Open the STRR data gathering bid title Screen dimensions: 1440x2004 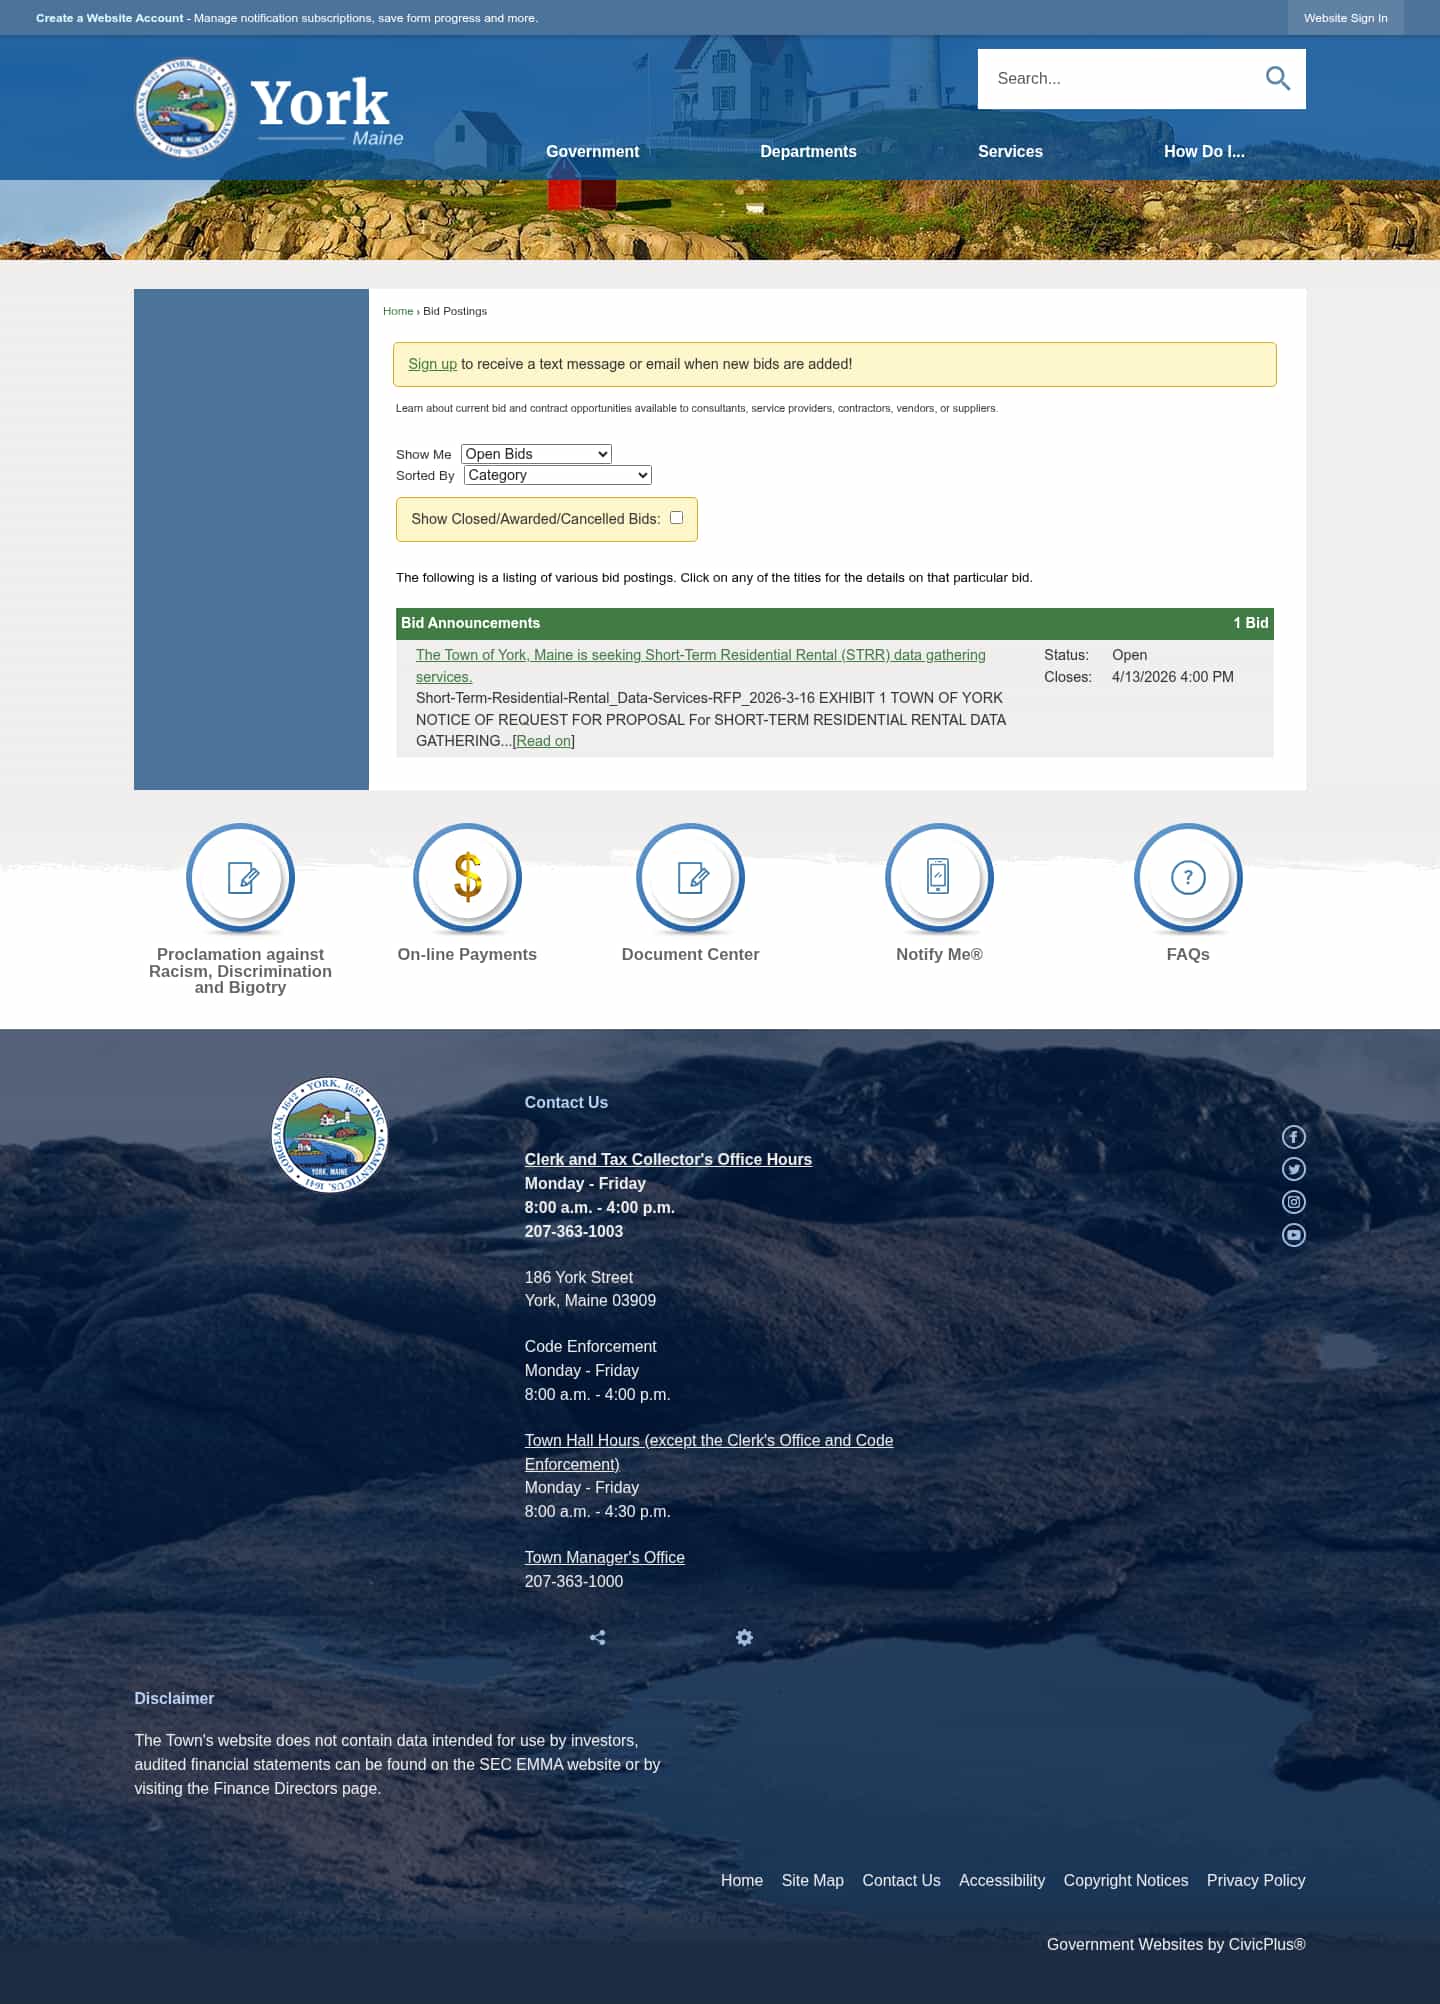(x=700, y=666)
